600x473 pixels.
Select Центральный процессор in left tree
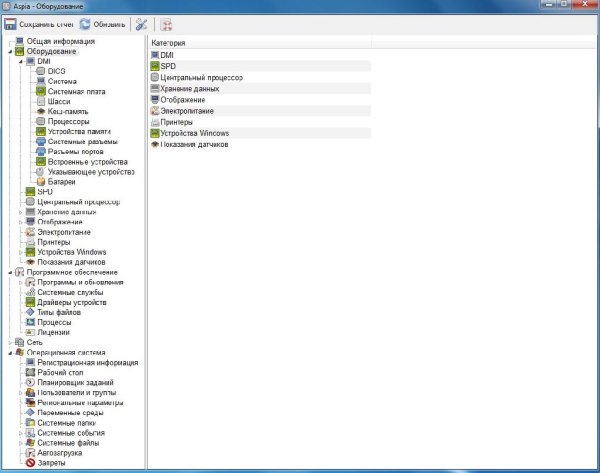[78, 202]
